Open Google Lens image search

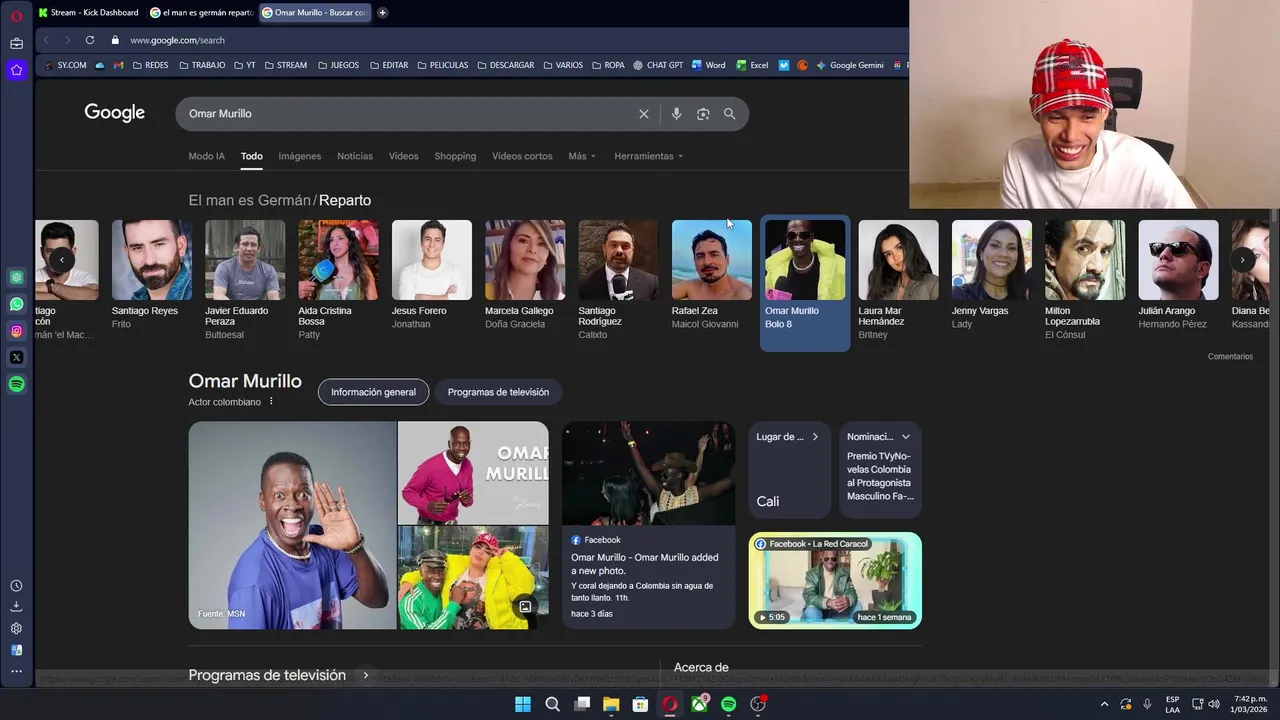tap(703, 114)
